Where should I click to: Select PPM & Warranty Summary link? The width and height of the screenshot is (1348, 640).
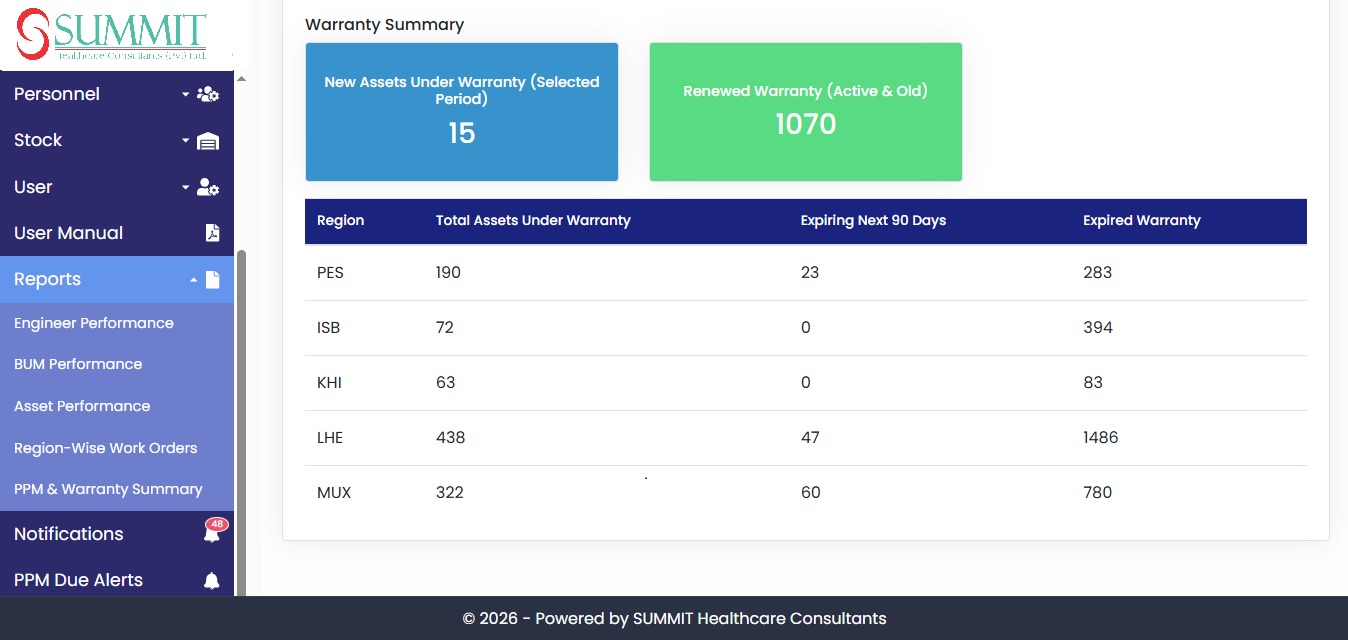[108, 489]
